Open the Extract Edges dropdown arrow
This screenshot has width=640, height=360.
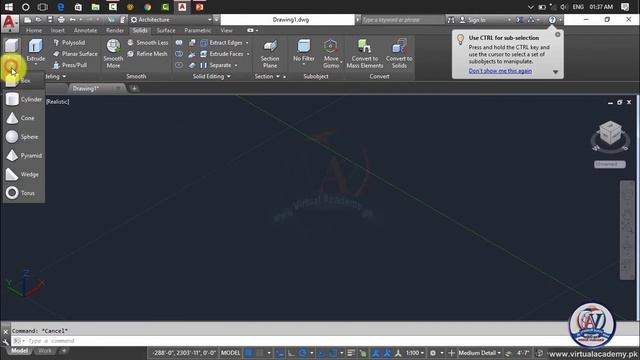(247, 43)
